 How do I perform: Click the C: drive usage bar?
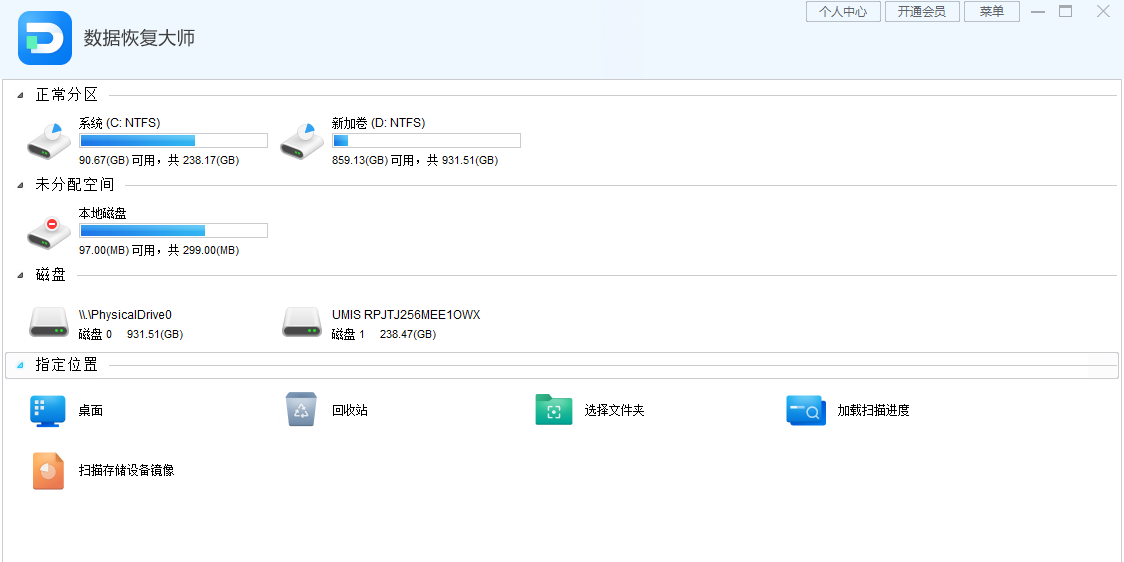[x=173, y=141]
